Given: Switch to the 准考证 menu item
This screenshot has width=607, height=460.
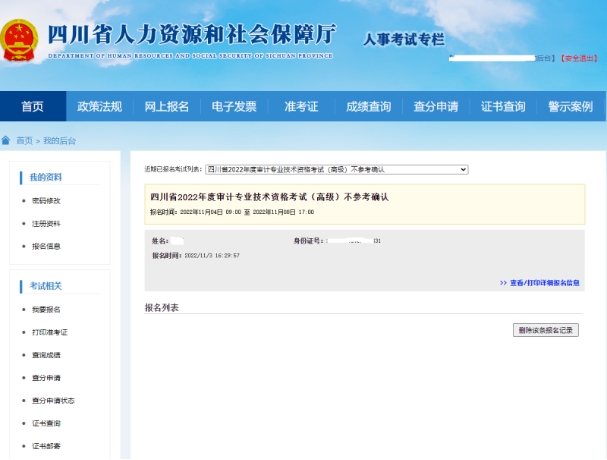Looking at the screenshot, I should click(x=301, y=107).
